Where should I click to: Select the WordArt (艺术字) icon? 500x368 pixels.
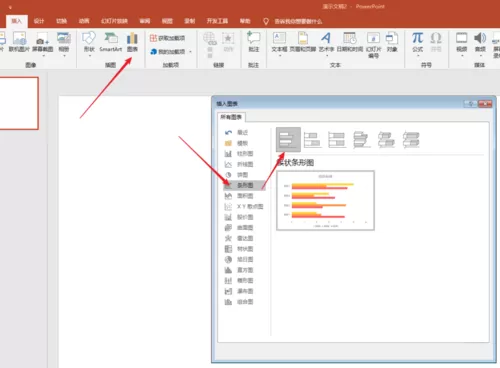pos(326,42)
